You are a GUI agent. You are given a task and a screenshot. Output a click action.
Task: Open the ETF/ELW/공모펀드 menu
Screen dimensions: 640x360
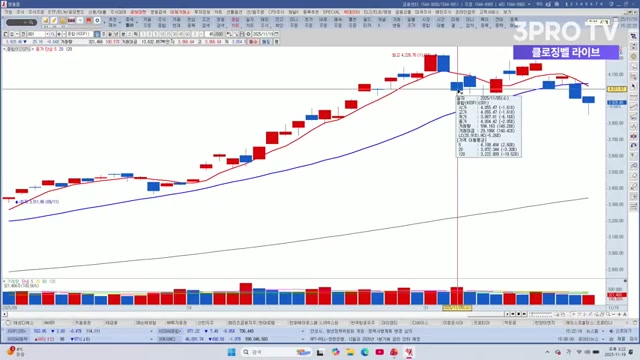pyautogui.click(x=66, y=12)
